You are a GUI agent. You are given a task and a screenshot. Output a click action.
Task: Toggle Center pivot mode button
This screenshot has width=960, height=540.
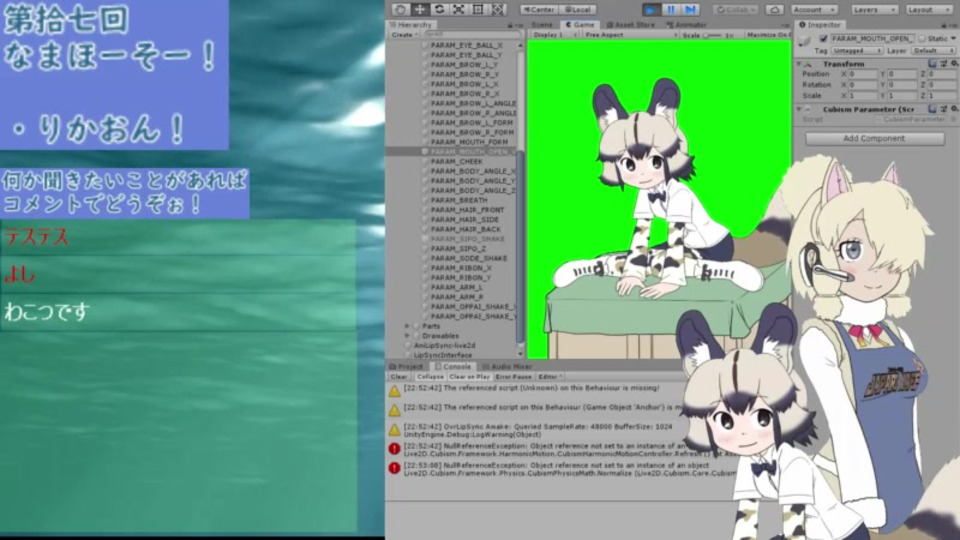[x=539, y=10]
